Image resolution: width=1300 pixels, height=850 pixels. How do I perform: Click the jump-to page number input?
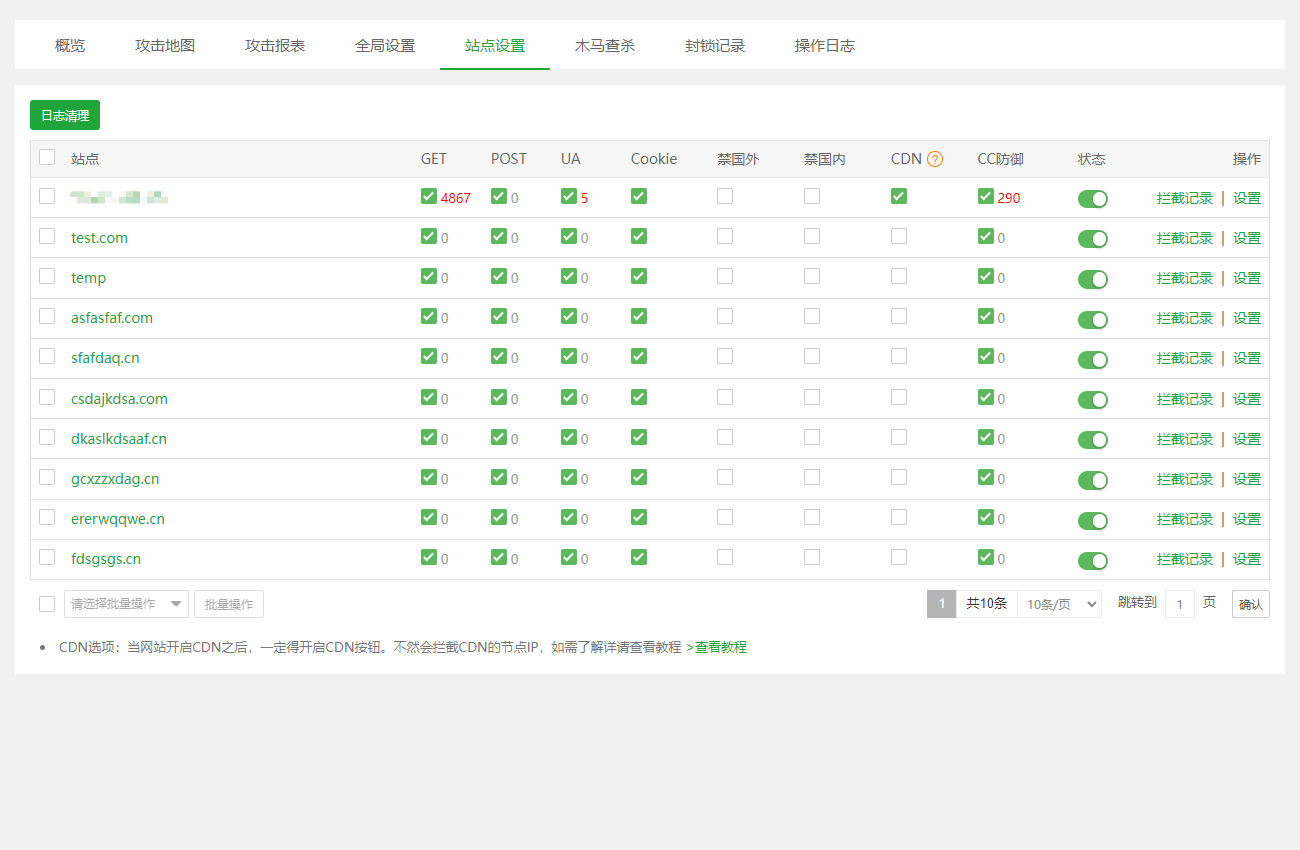[x=1180, y=604]
